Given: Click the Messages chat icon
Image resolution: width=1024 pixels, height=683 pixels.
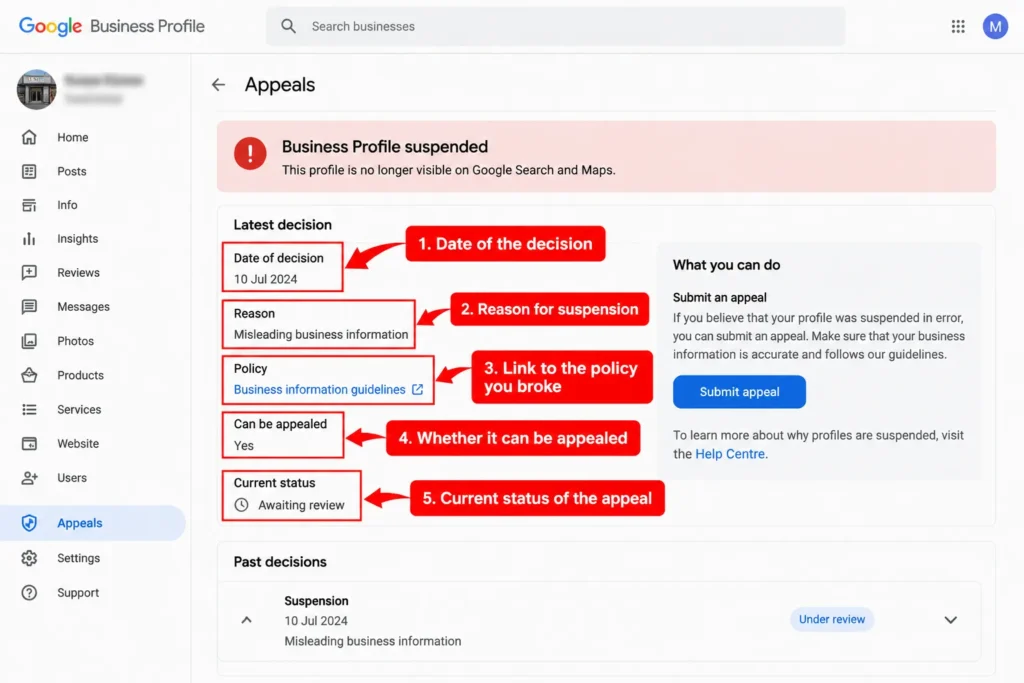Looking at the screenshot, I should pyautogui.click(x=29, y=307).
